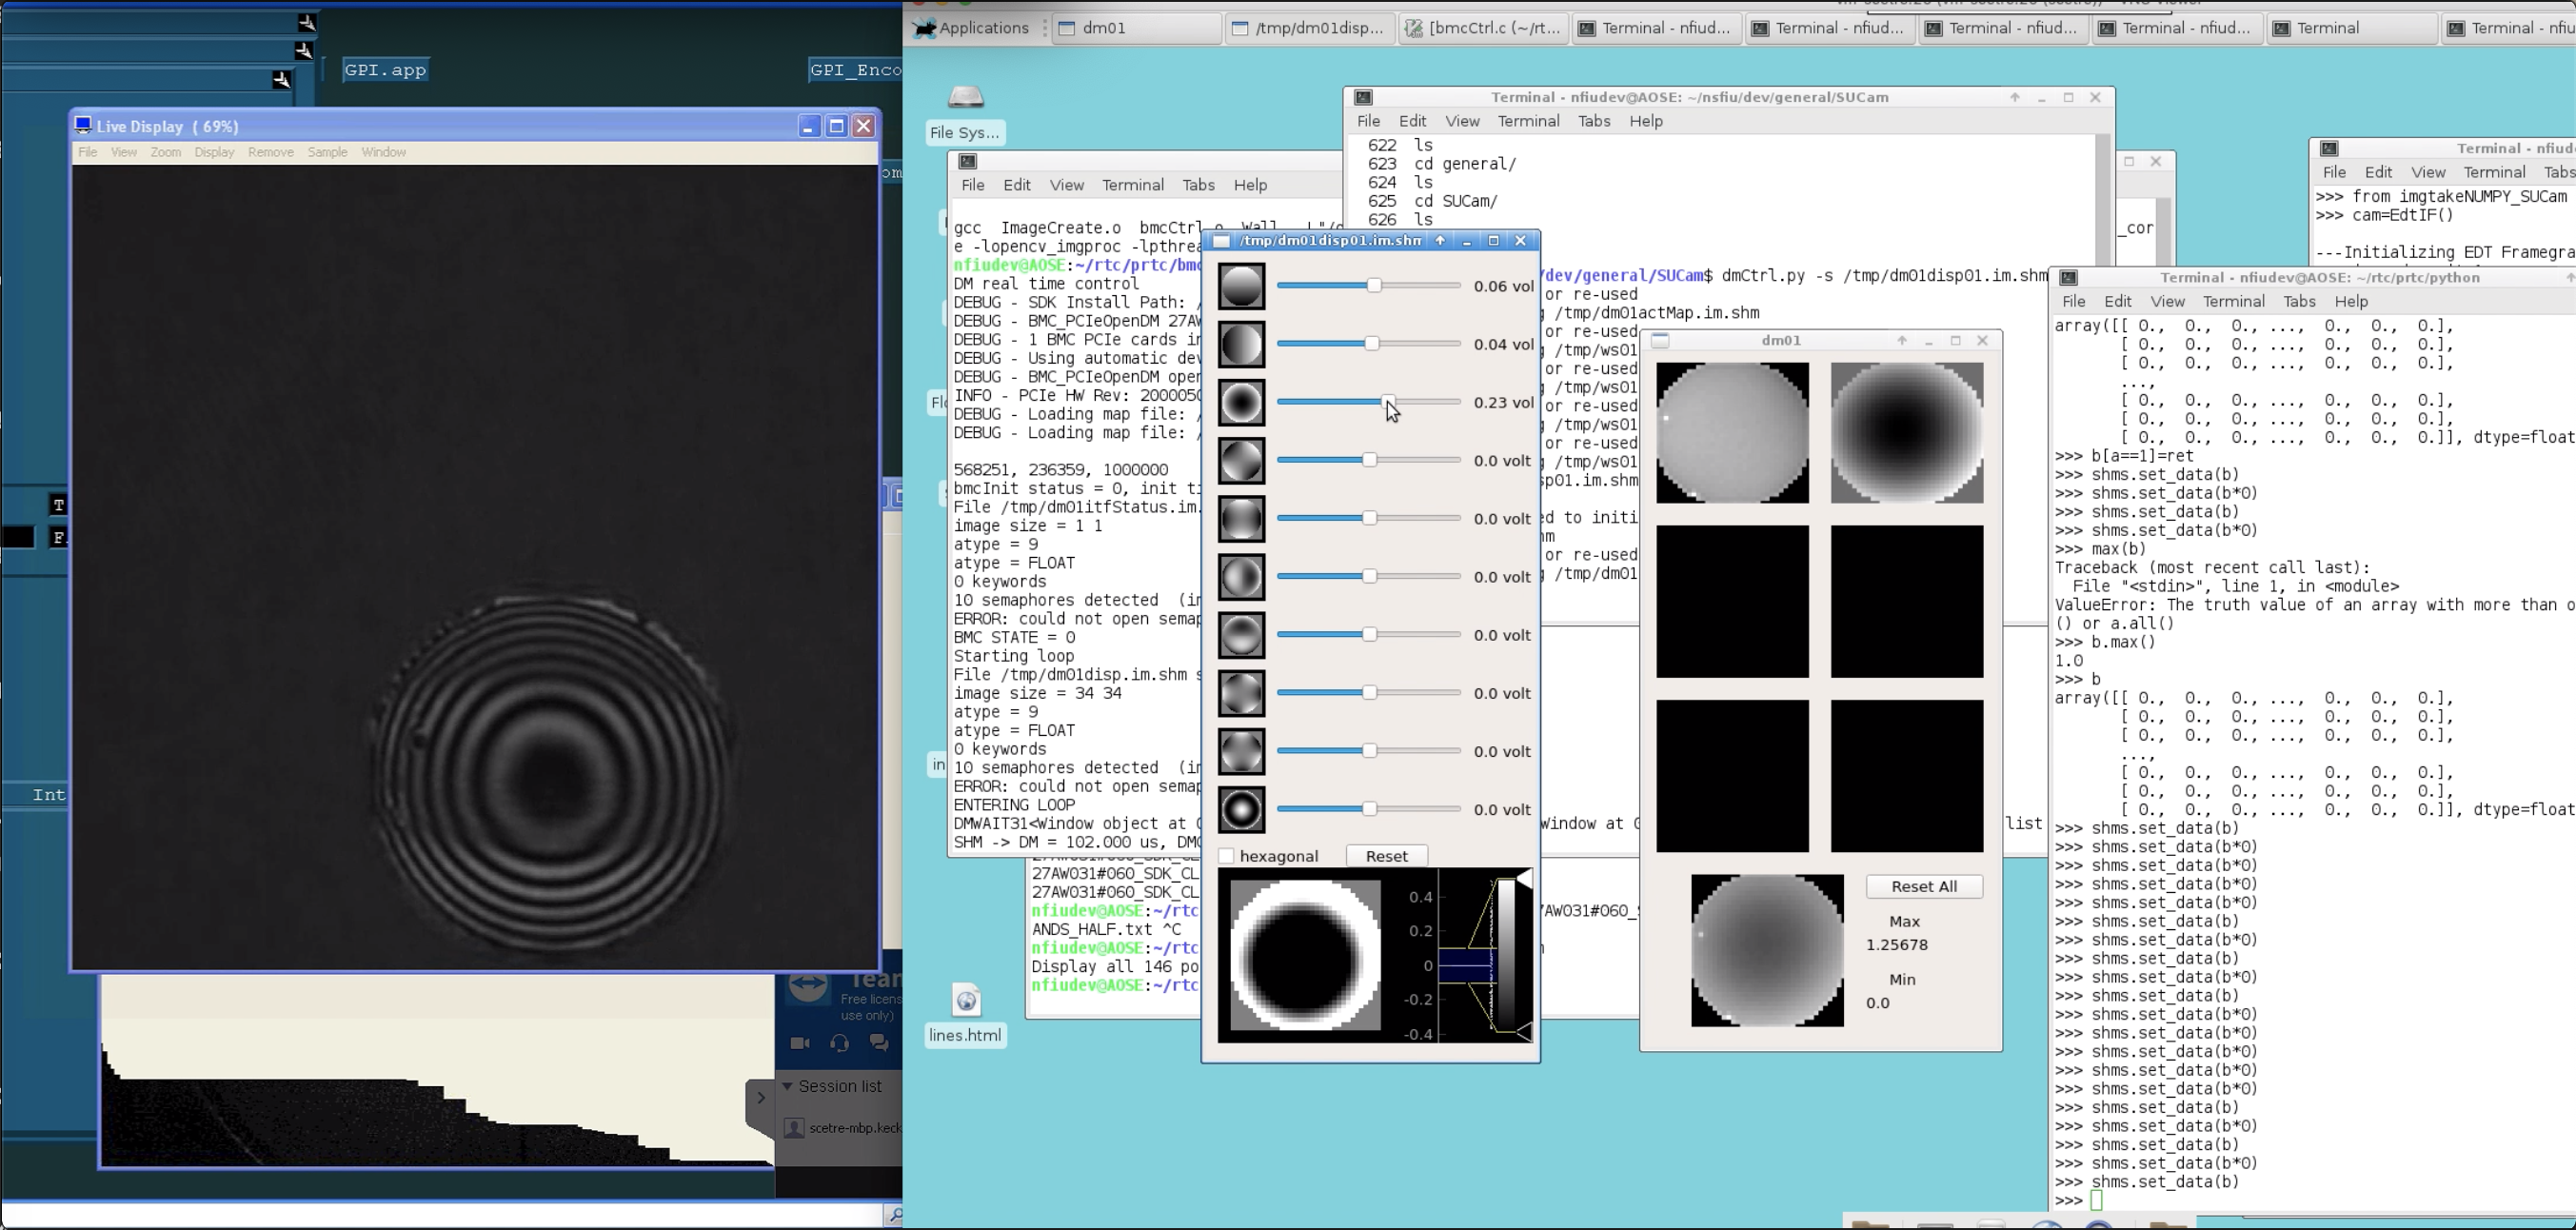Click the ring-shaped DM preview image below Reset
This screenshot has width=2576, height=1230.
(x=1305, y=956)
